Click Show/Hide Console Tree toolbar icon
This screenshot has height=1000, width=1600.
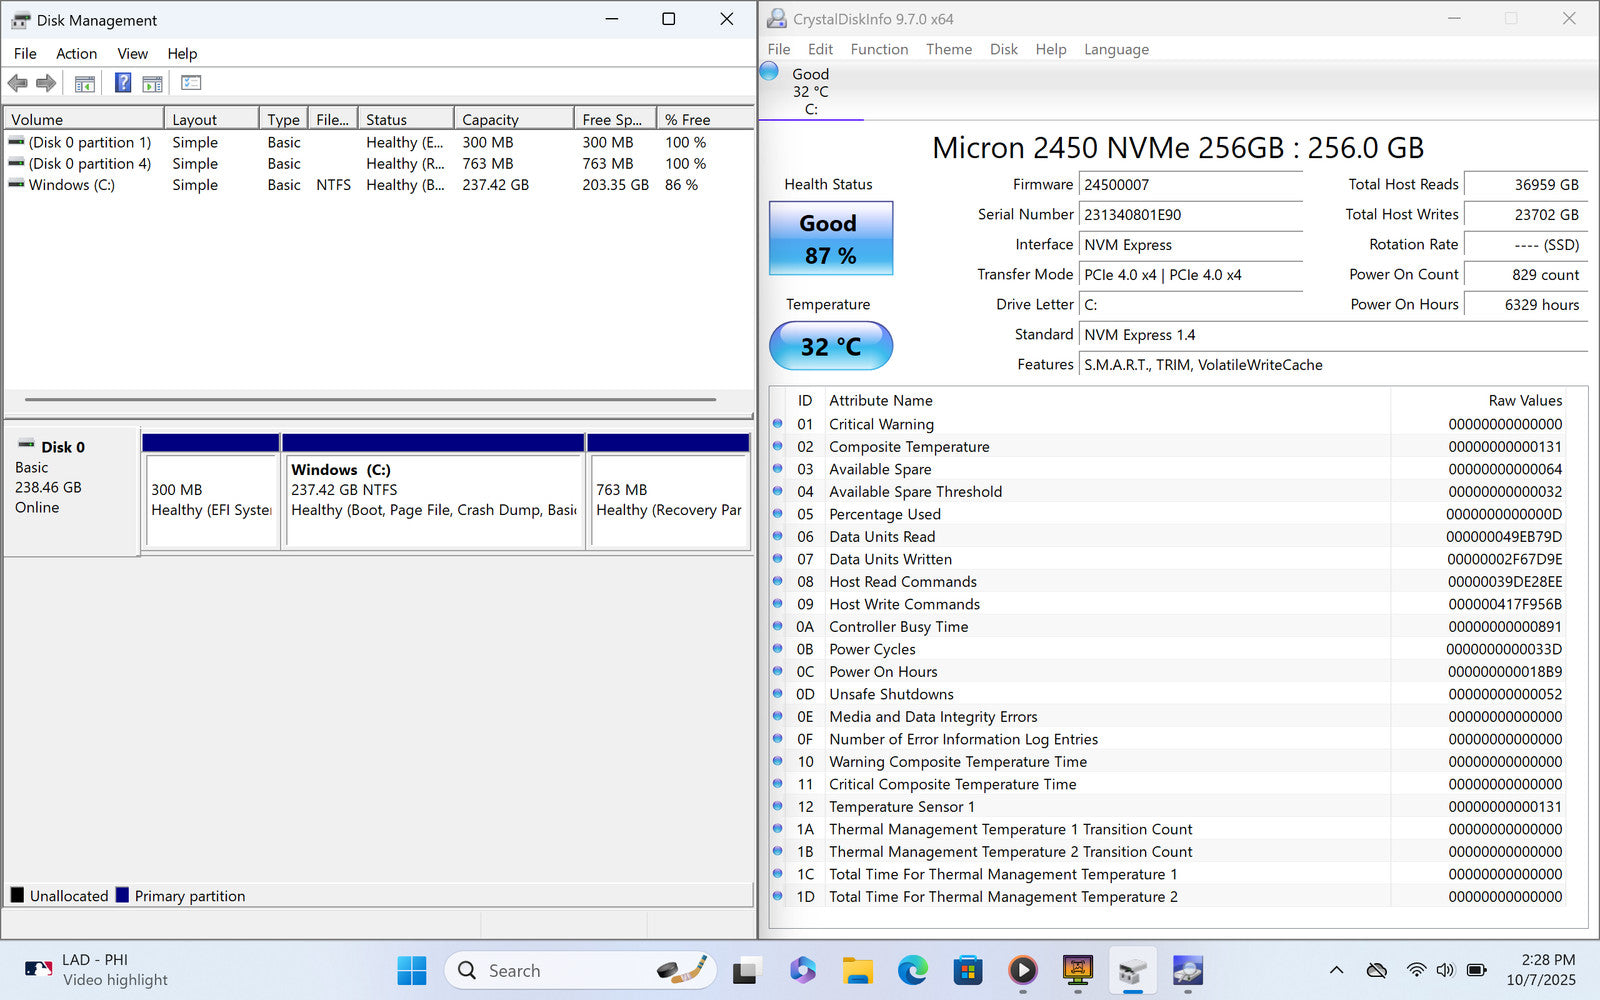85,83
